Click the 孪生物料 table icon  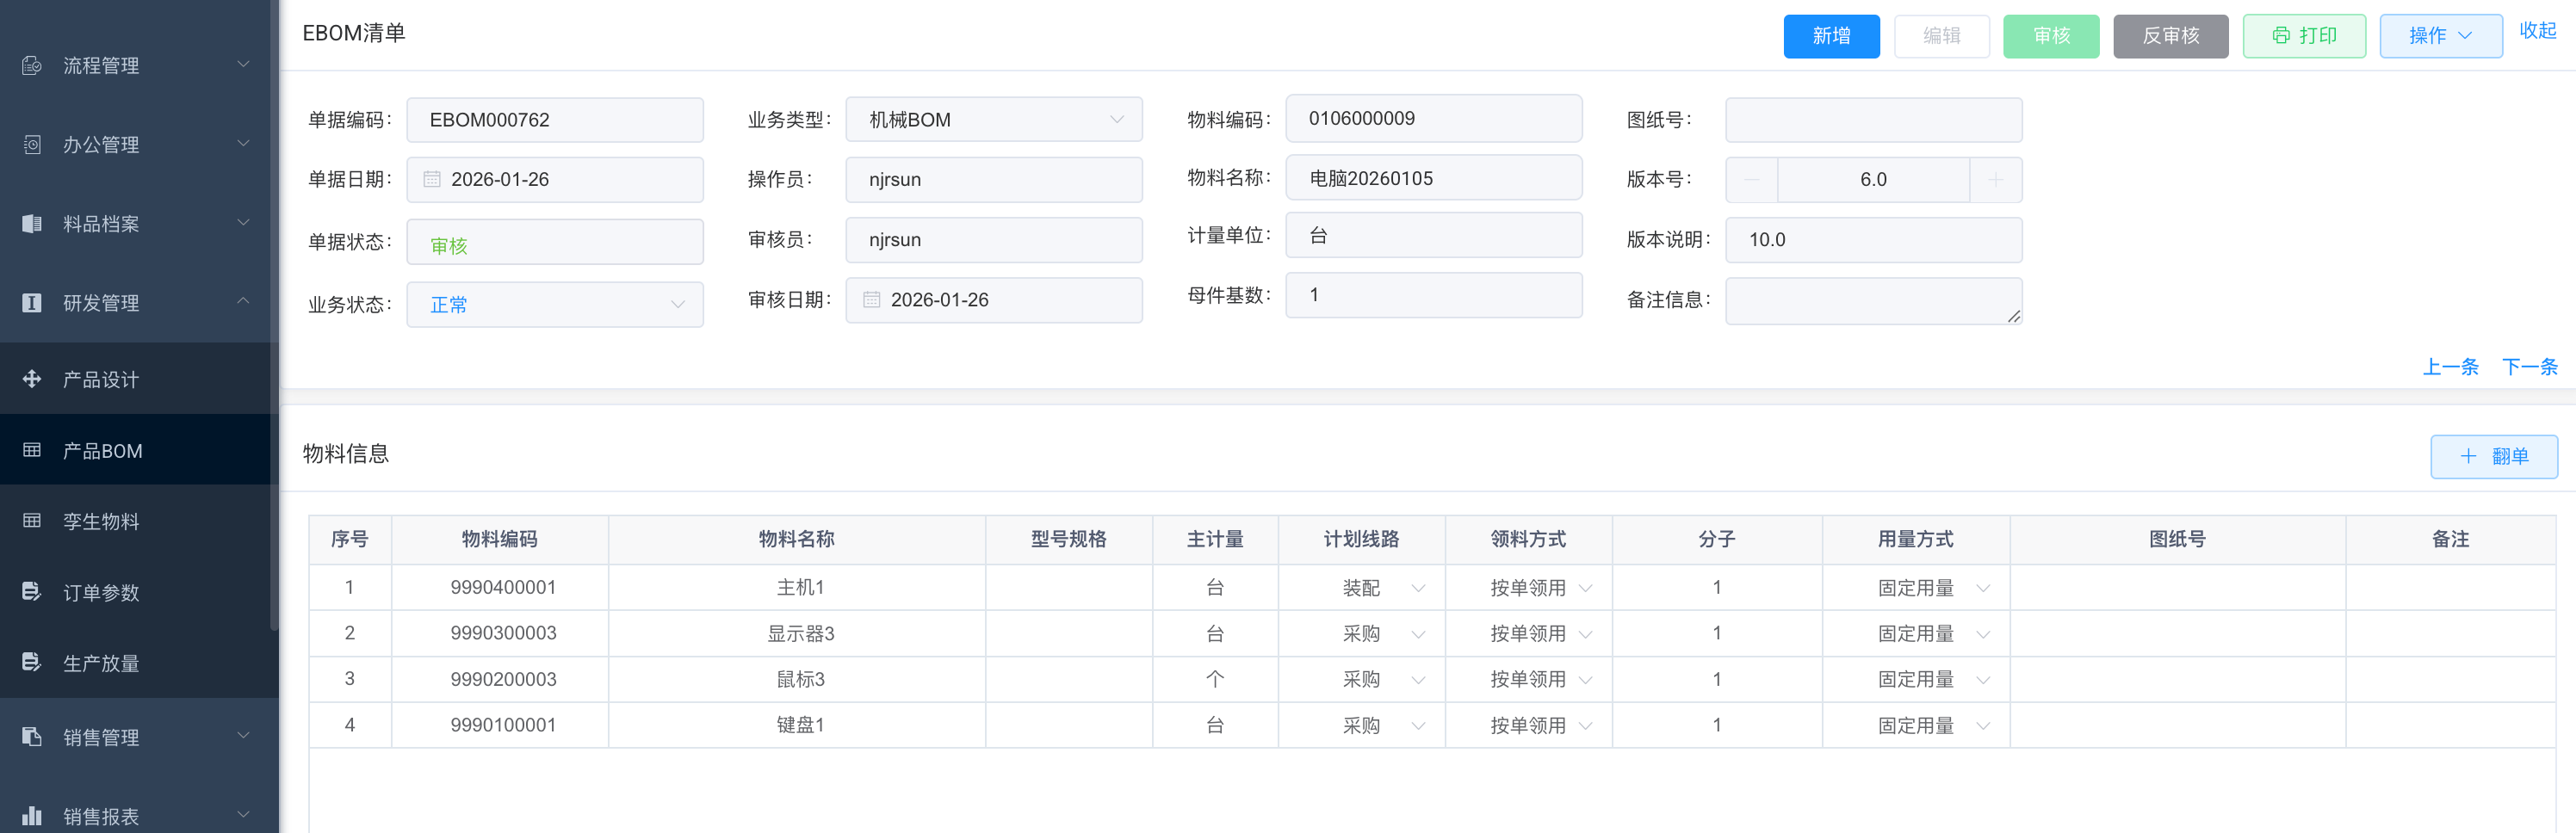pos(32,521)
